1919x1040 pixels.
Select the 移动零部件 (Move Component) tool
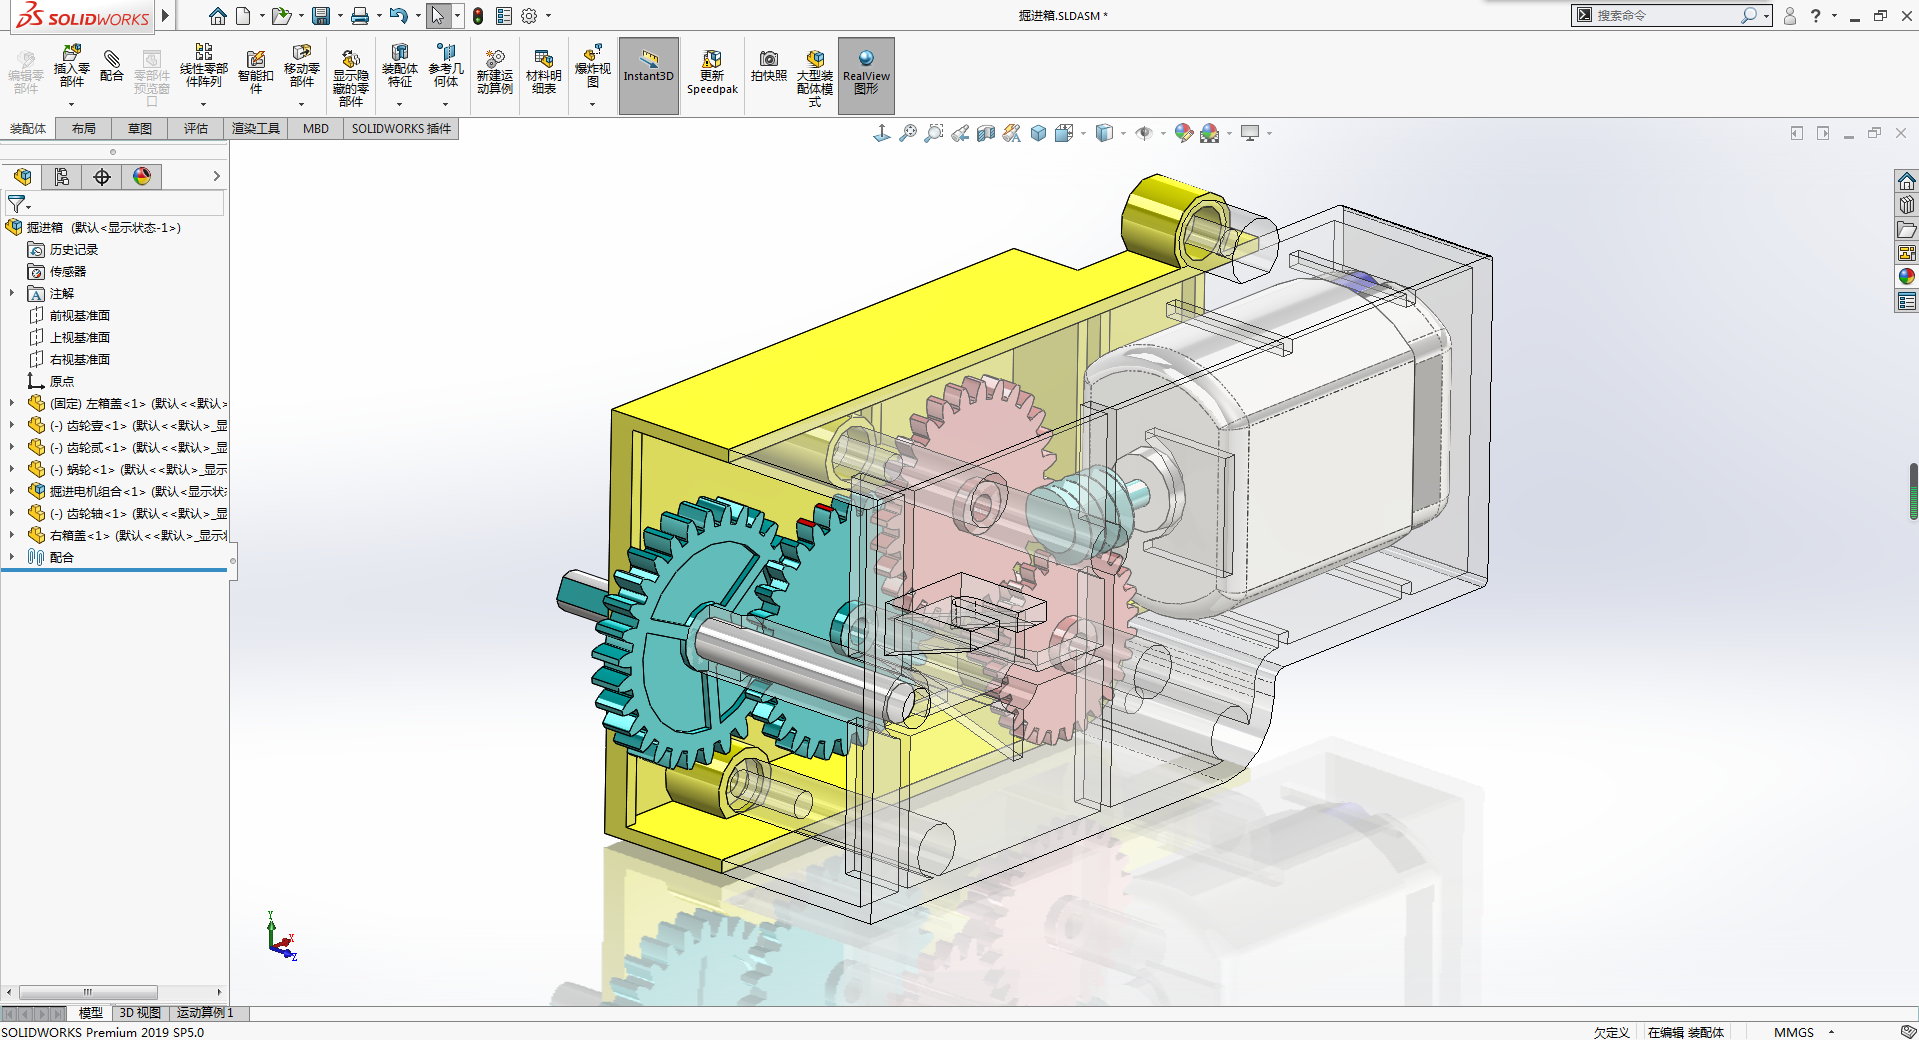302,66
